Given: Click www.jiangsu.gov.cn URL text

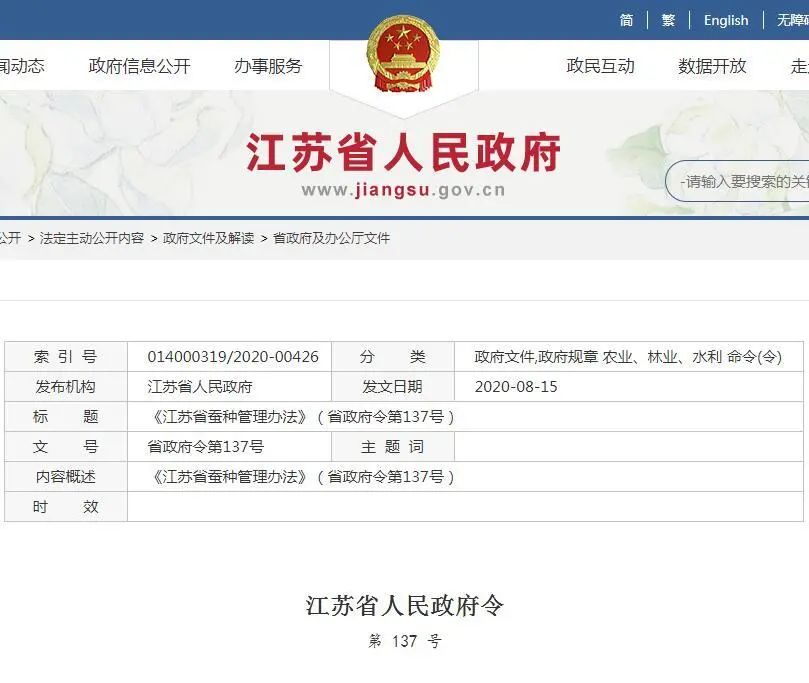Looking at the screenshot, I should click(403, 190).
